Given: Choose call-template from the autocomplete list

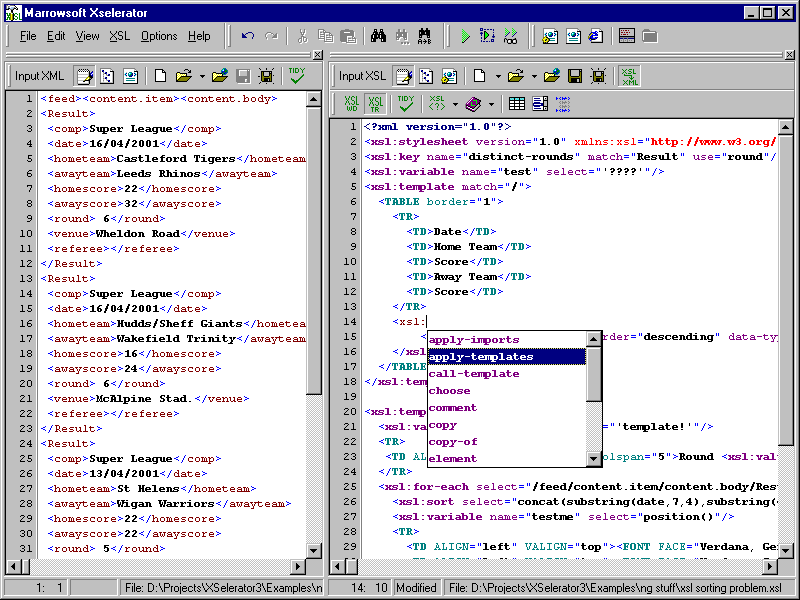Looking at the screenshot, I should (507, 373).
